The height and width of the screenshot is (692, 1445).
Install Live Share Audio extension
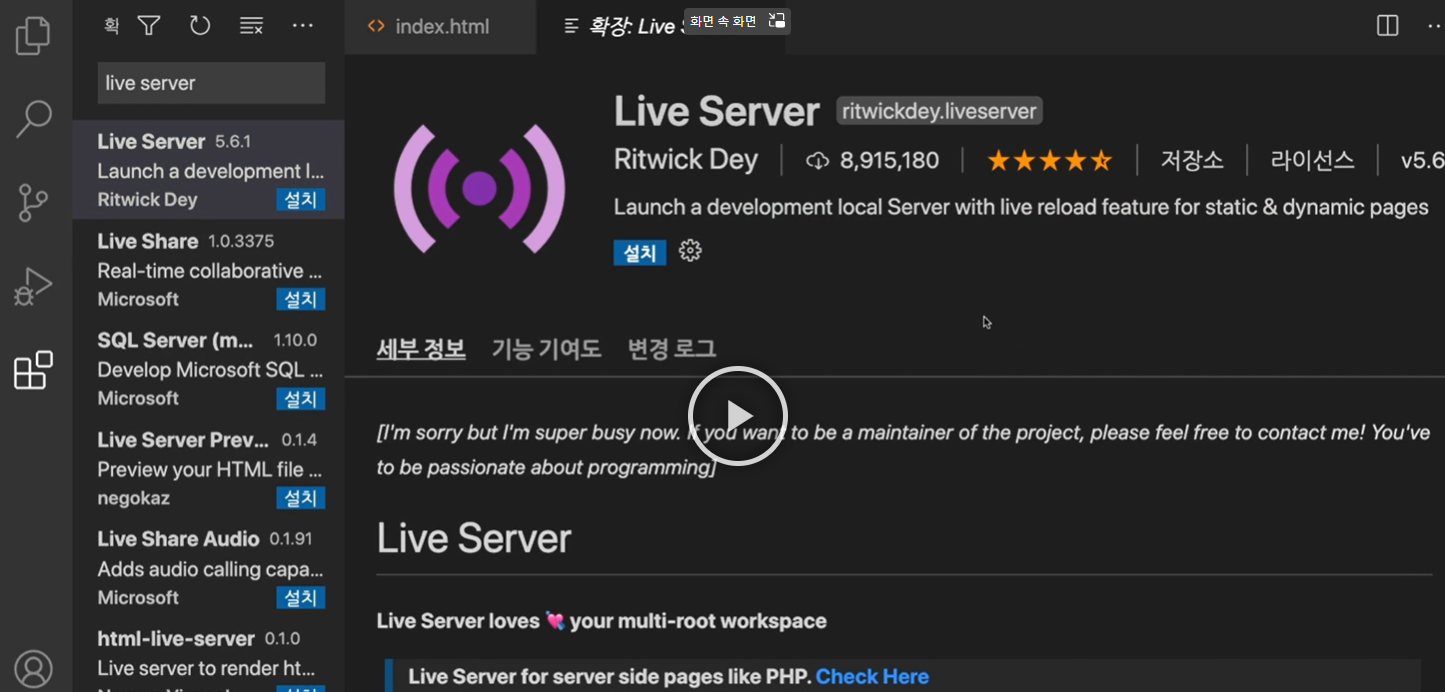301,597
